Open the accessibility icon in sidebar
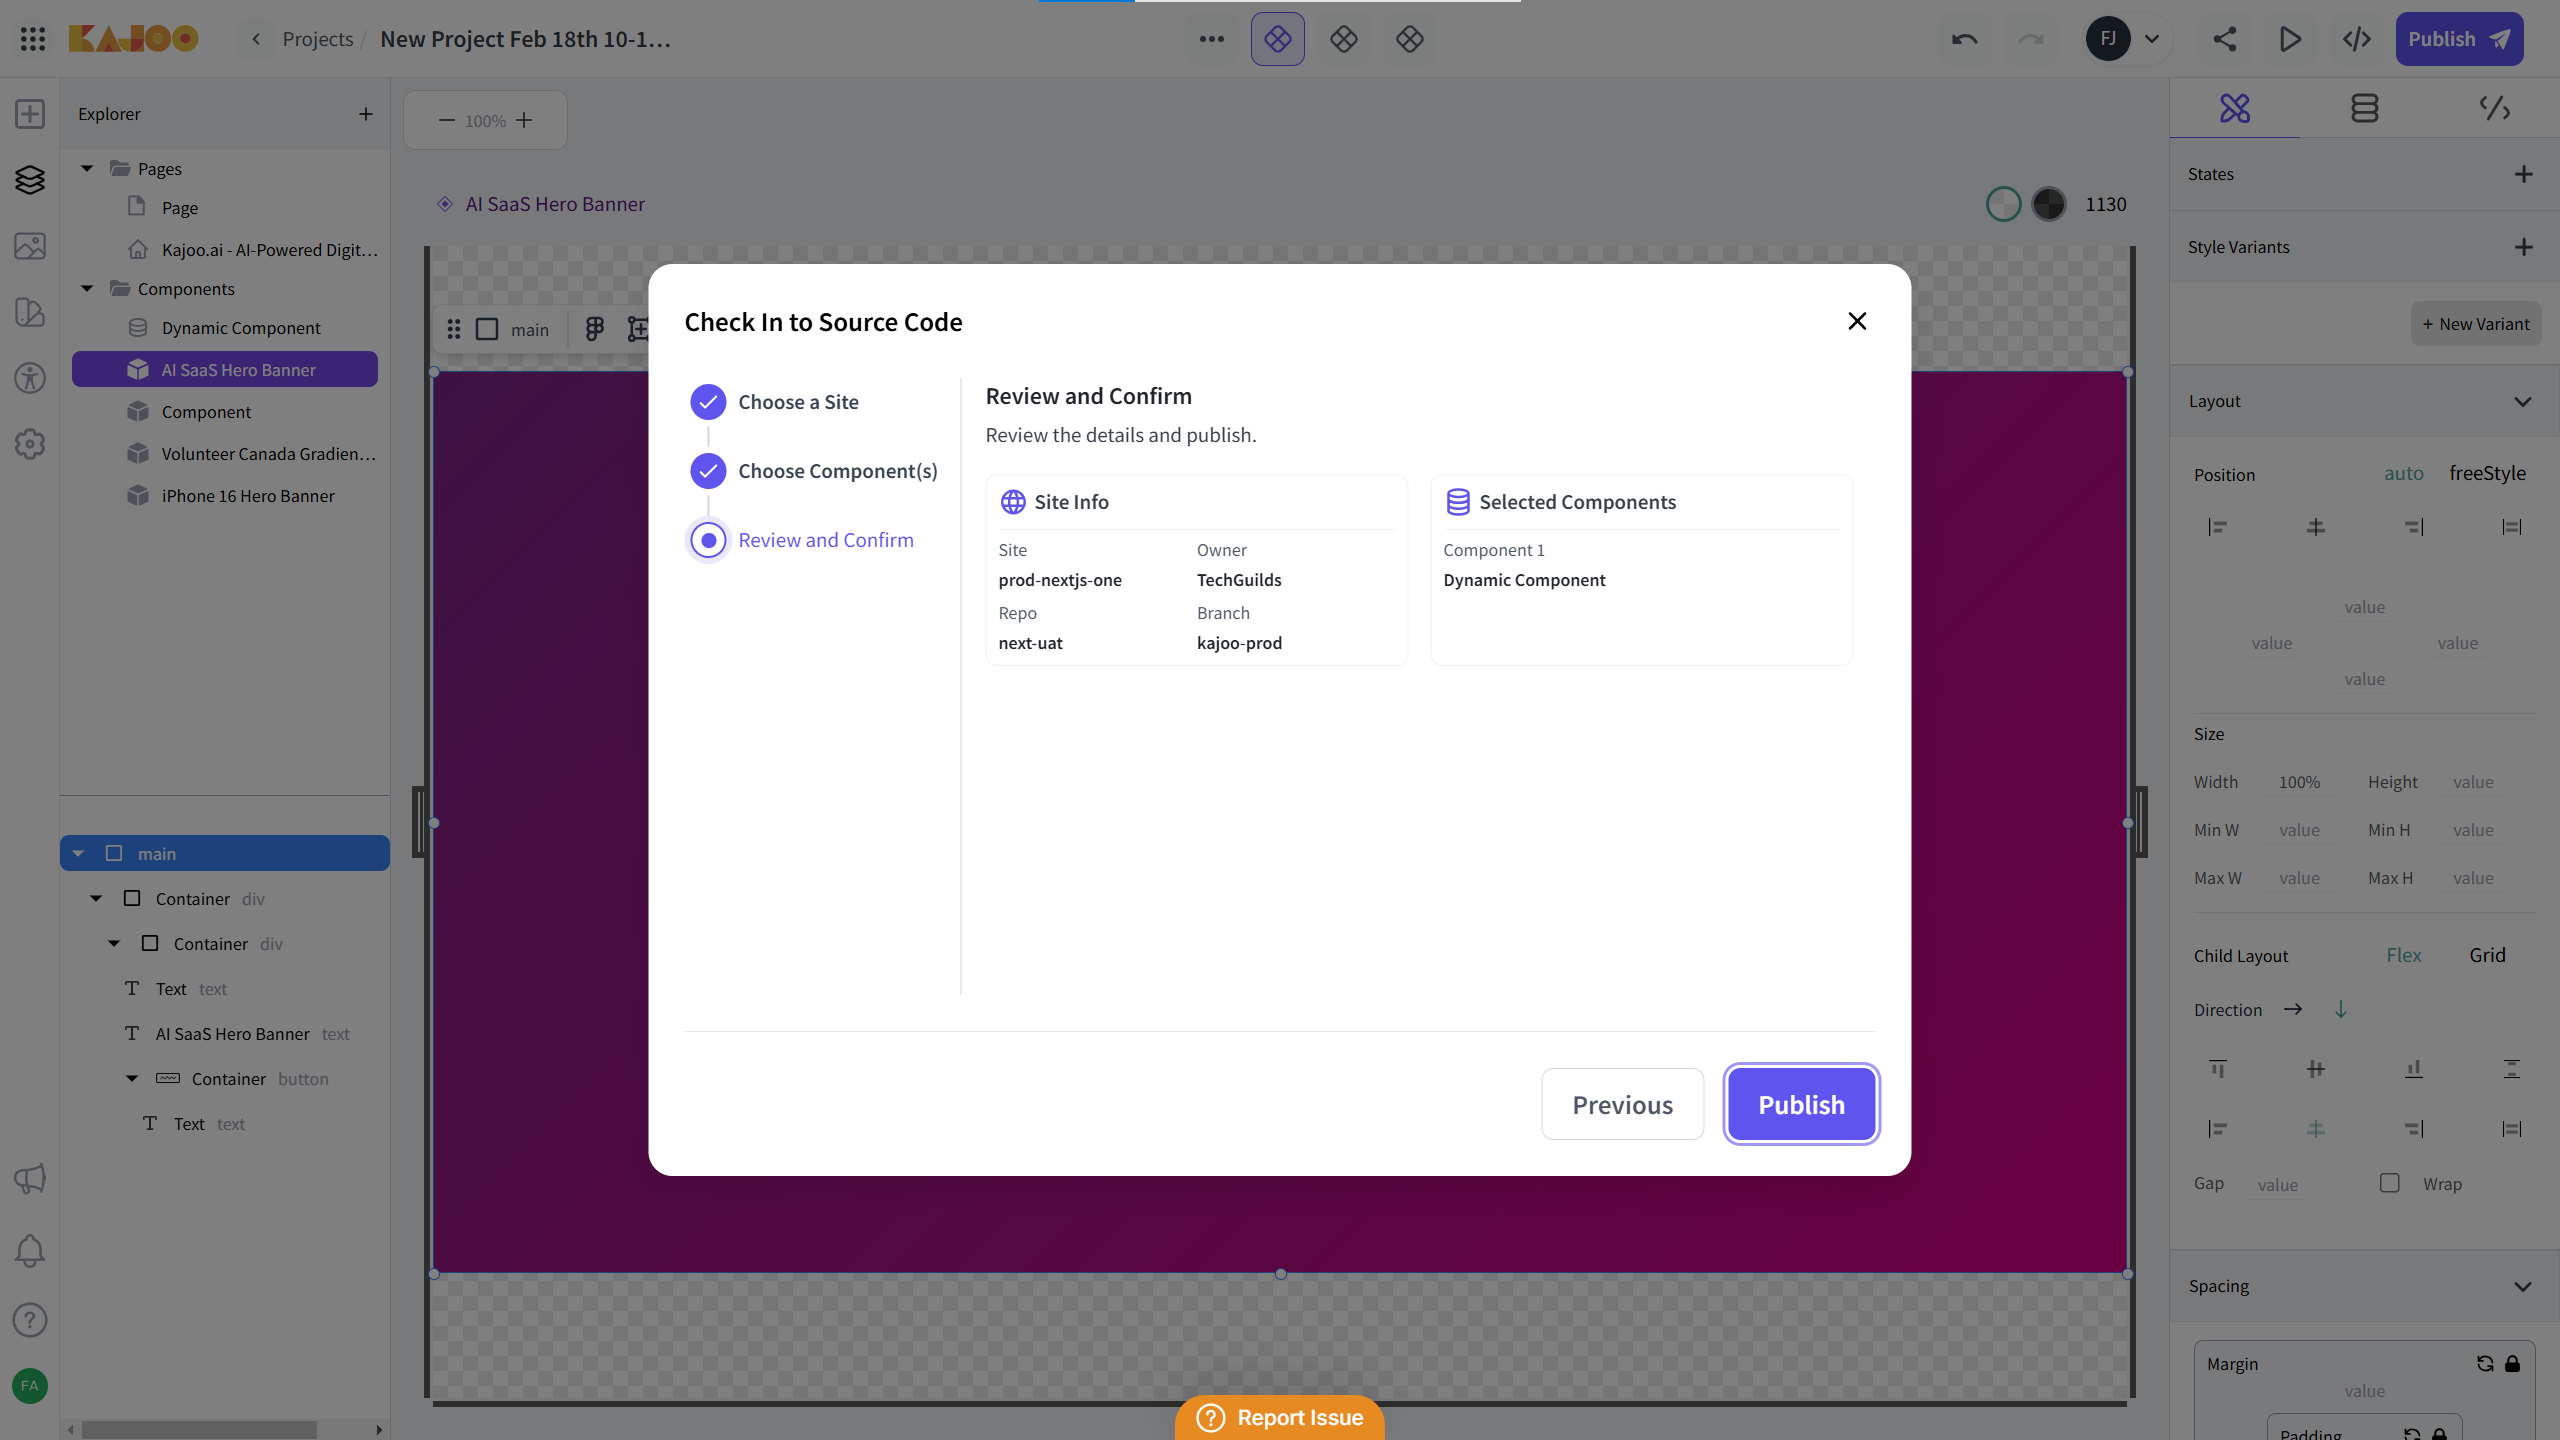 click(x=30, y=378)
